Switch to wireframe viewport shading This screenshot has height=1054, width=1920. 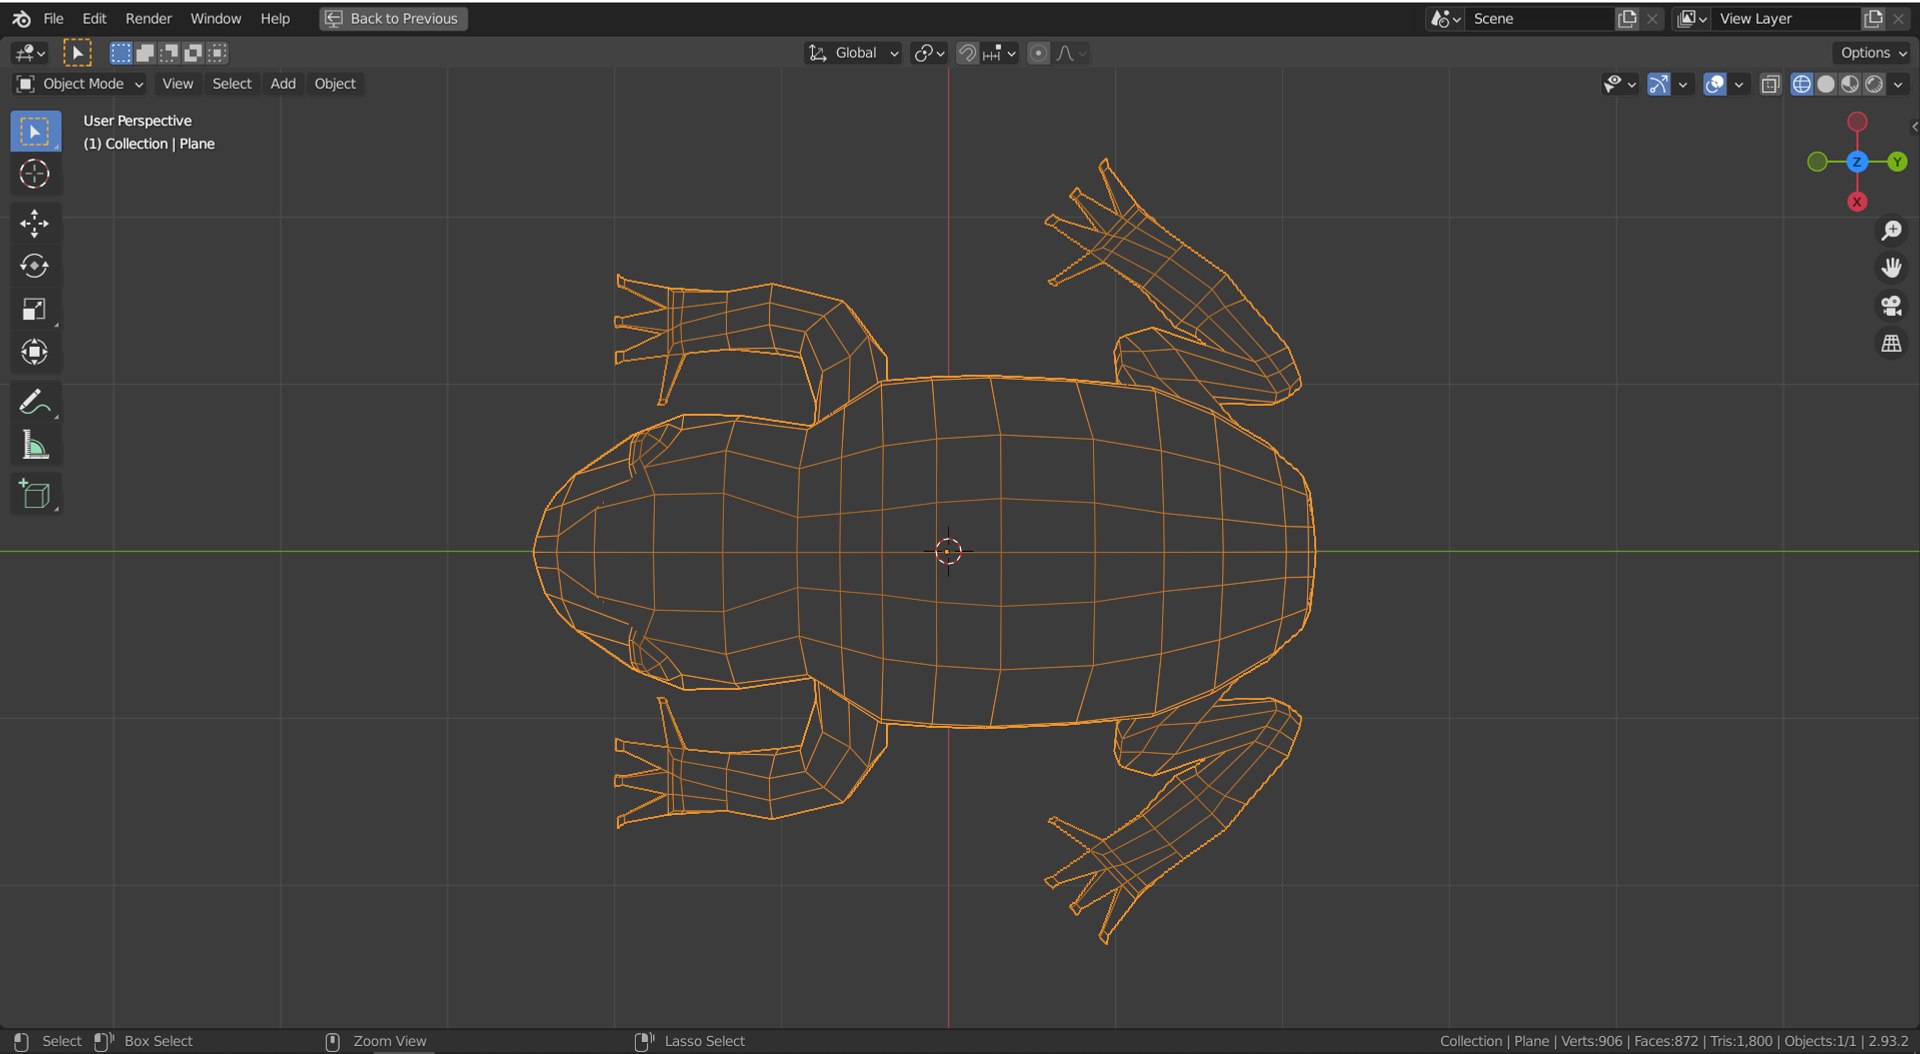[1802, 84]
